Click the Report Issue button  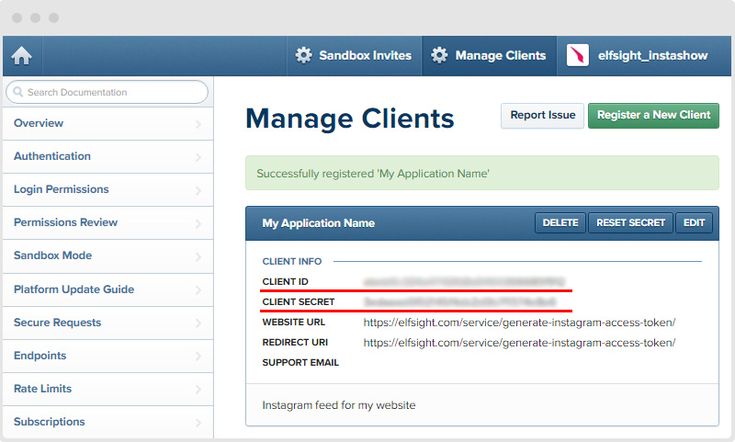tap(542, 115)
